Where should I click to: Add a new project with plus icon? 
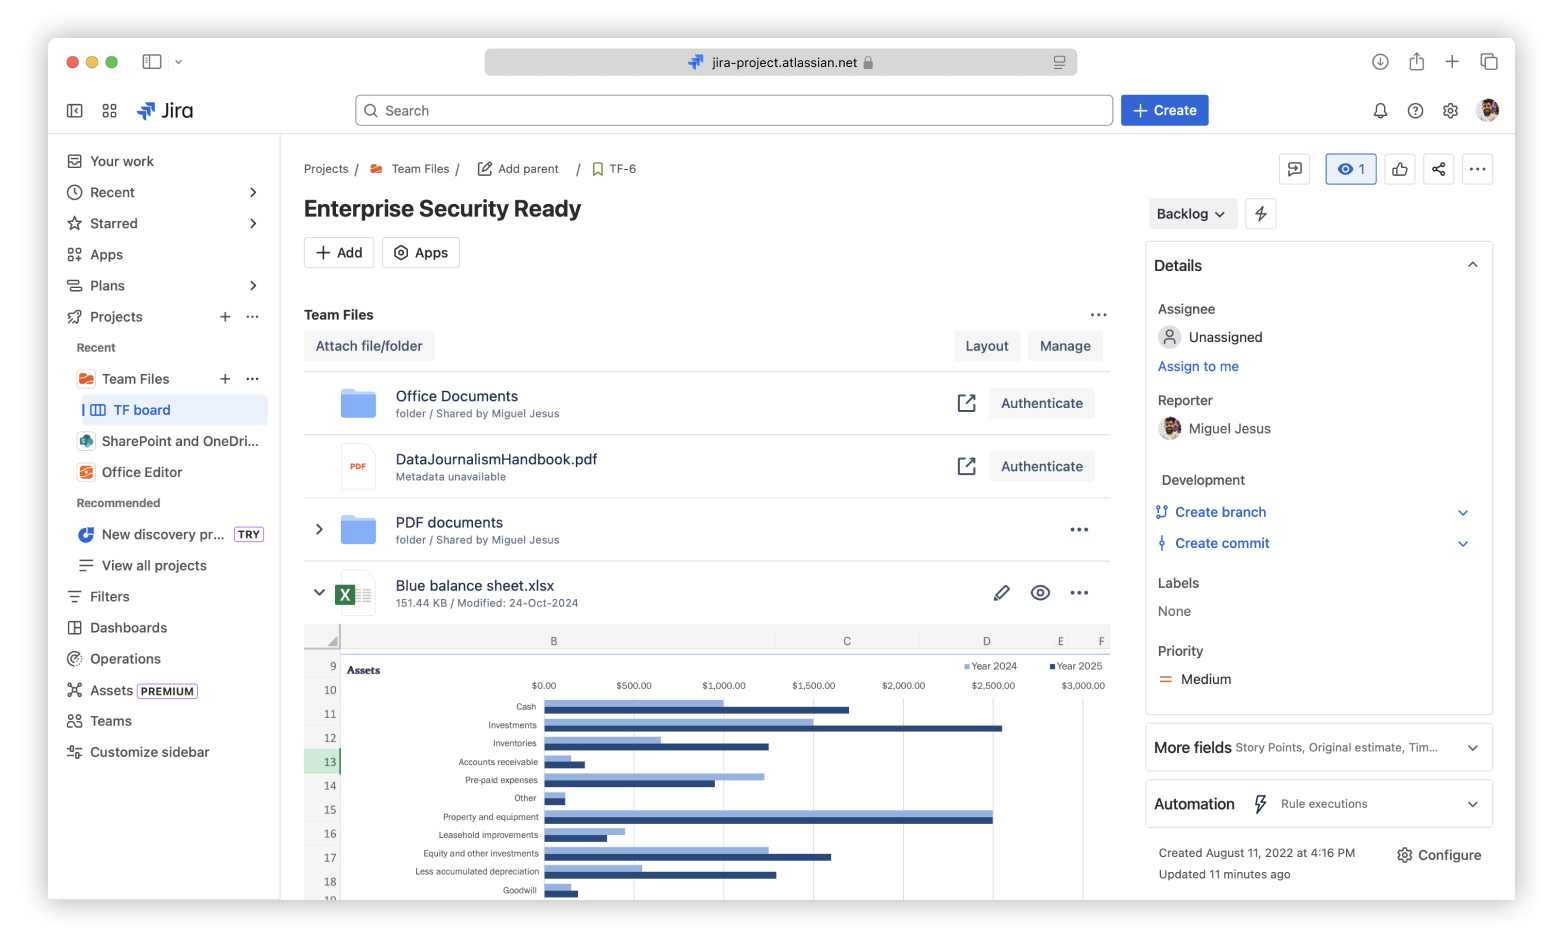coord(225,317)
